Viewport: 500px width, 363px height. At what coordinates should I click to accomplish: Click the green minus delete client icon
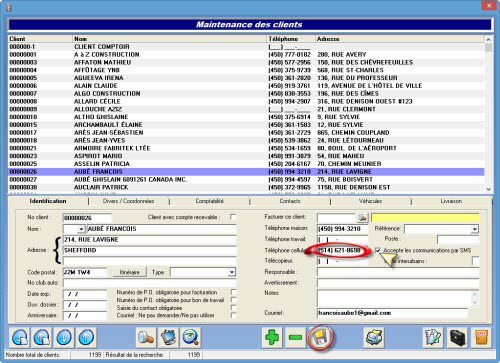[295, 337]
